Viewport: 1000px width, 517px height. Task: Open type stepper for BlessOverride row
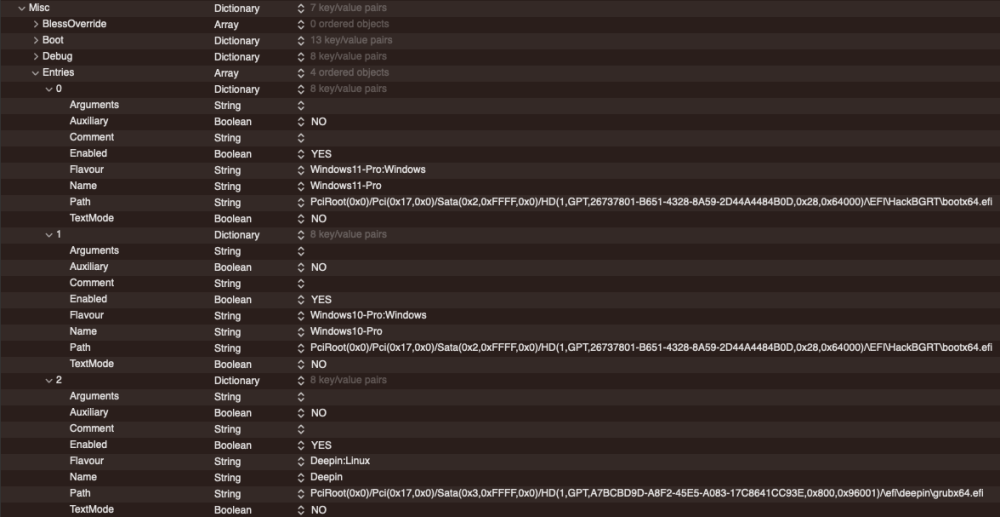[301, 24]
